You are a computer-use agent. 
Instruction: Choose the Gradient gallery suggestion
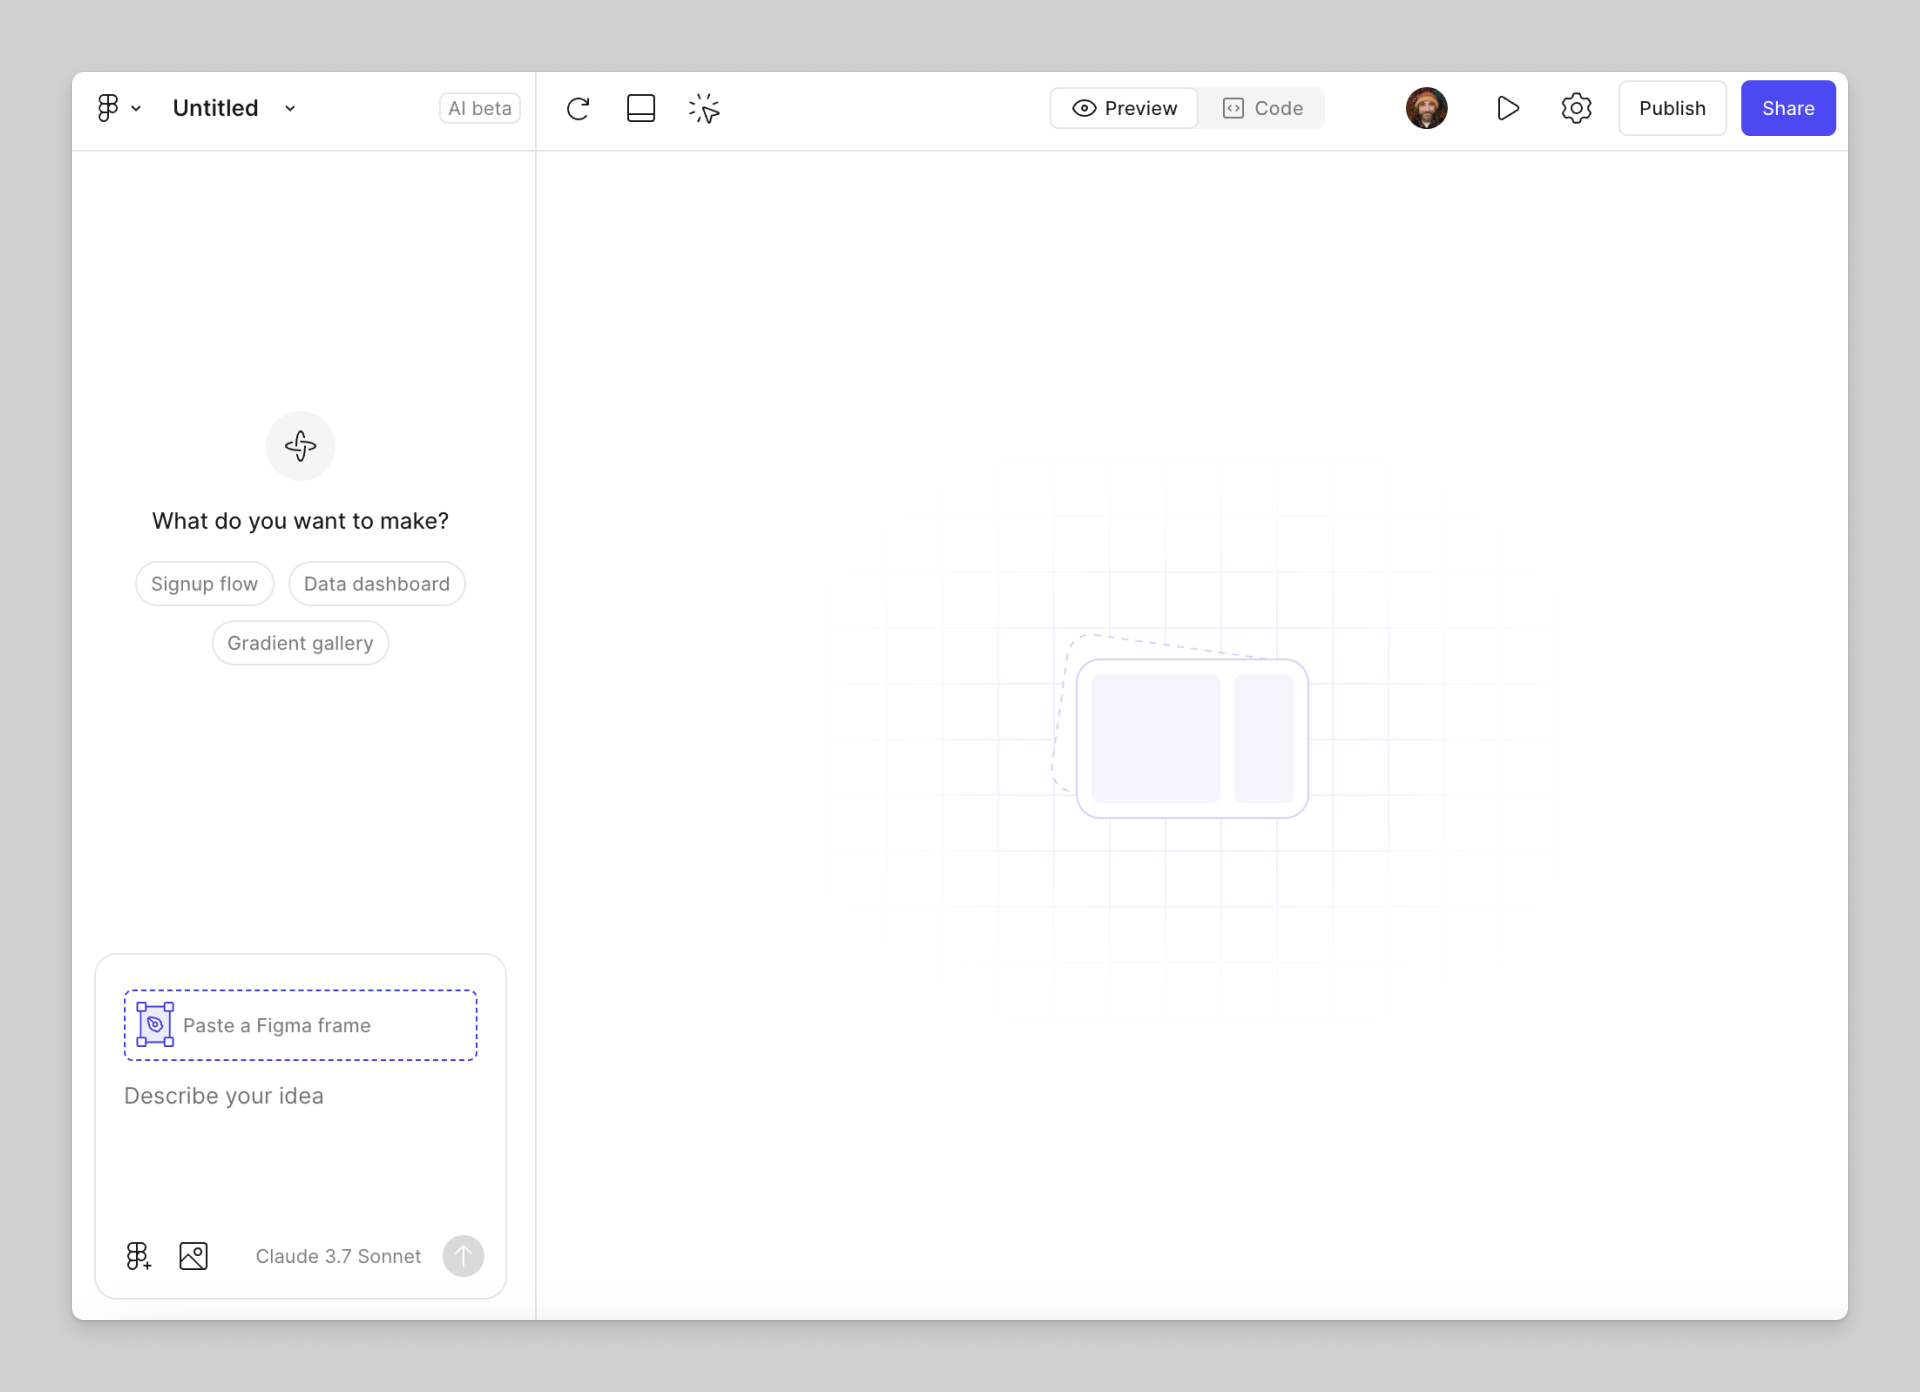(300, 643)
